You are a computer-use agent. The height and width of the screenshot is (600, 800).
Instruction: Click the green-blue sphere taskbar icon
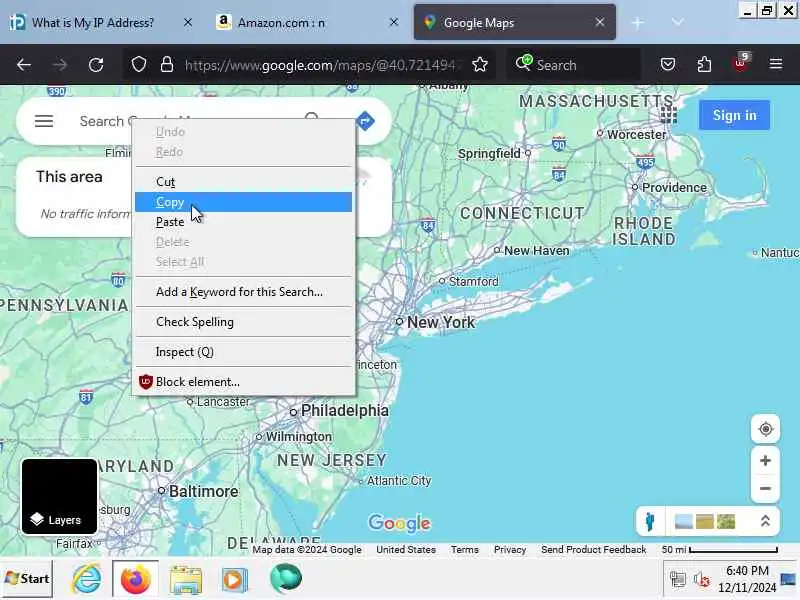tap(286, 579)
